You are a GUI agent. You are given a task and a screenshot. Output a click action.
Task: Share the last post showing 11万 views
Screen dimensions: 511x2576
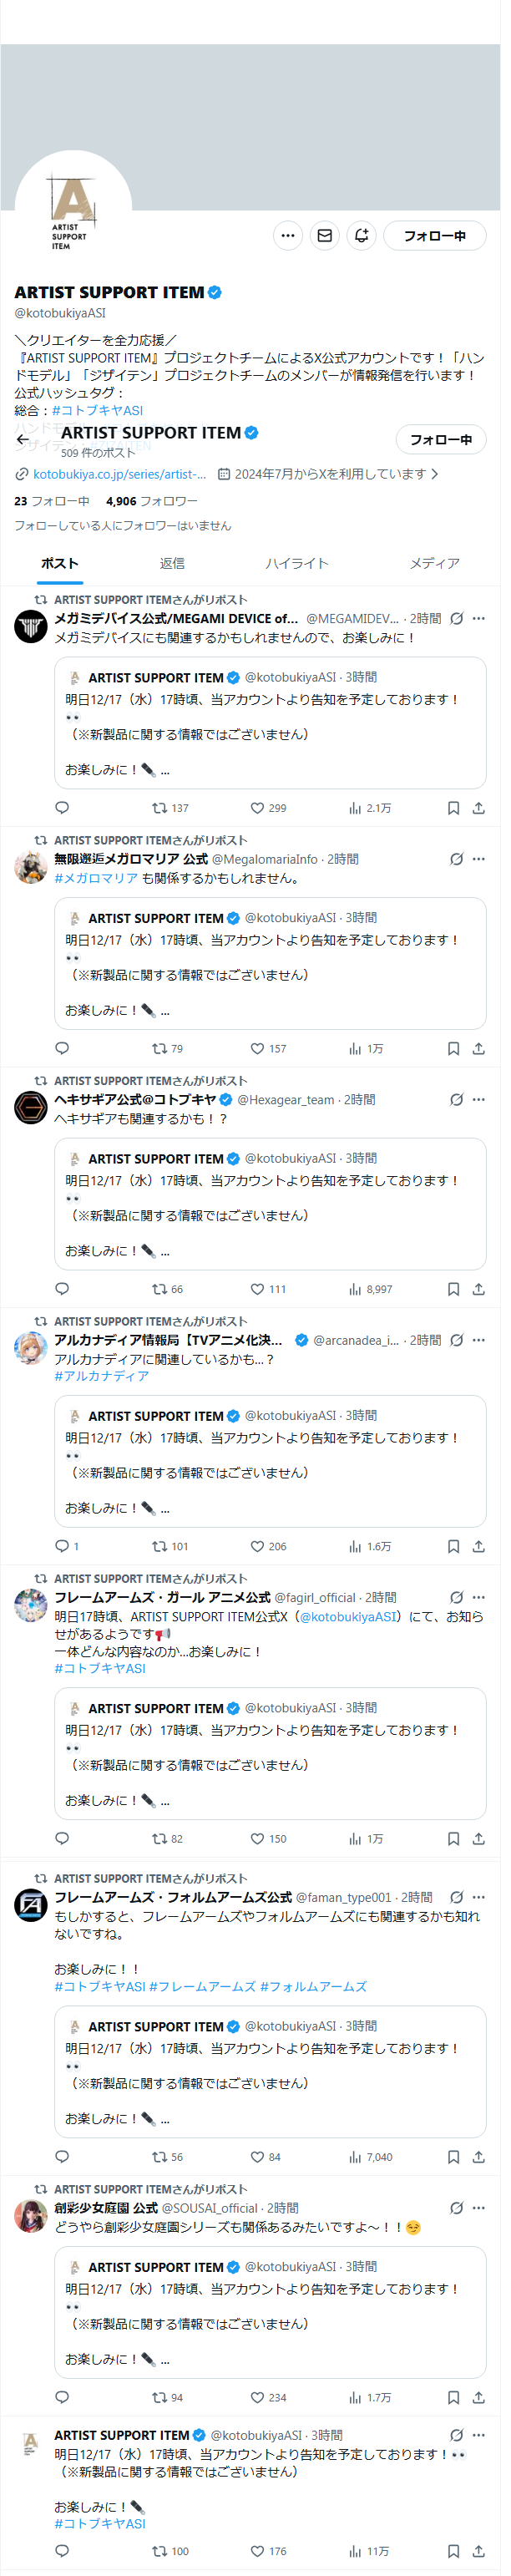478,2551
